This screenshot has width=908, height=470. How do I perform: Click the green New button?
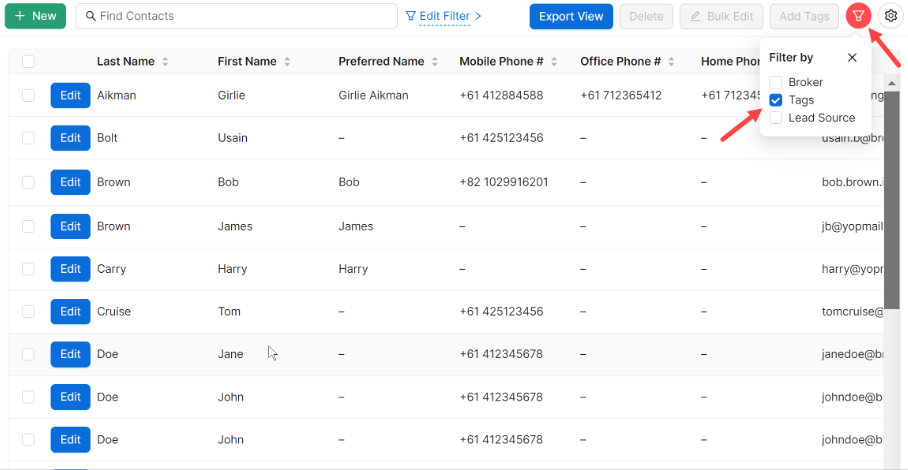tap(35, 16)
